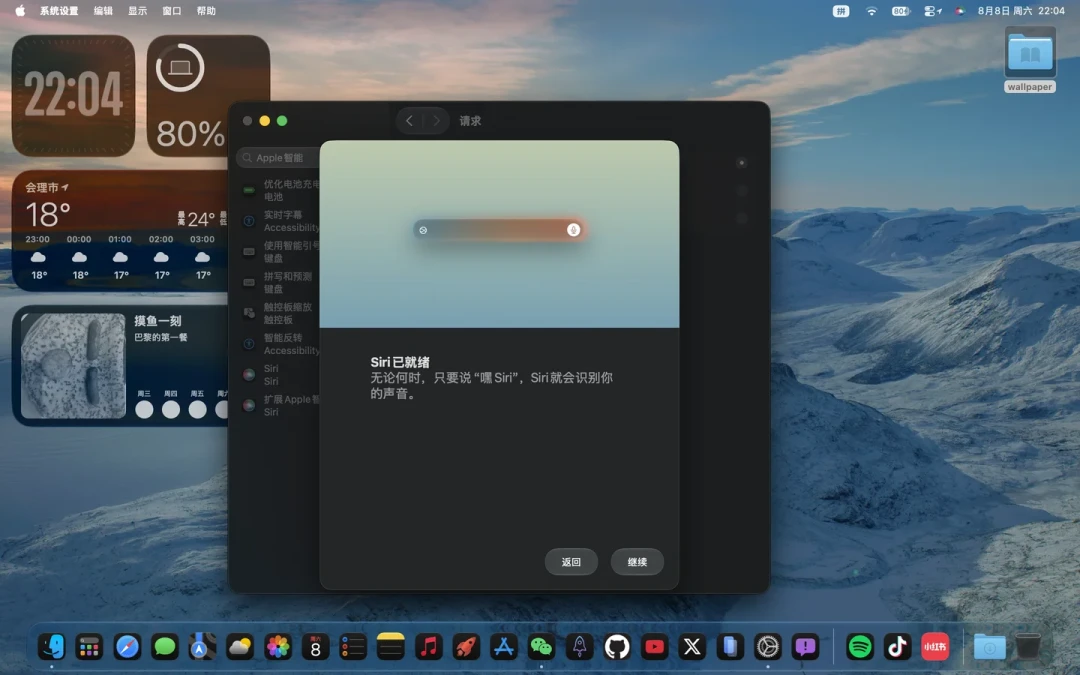
Task: Open the 系统设置 menu
Action: [59, 11]
